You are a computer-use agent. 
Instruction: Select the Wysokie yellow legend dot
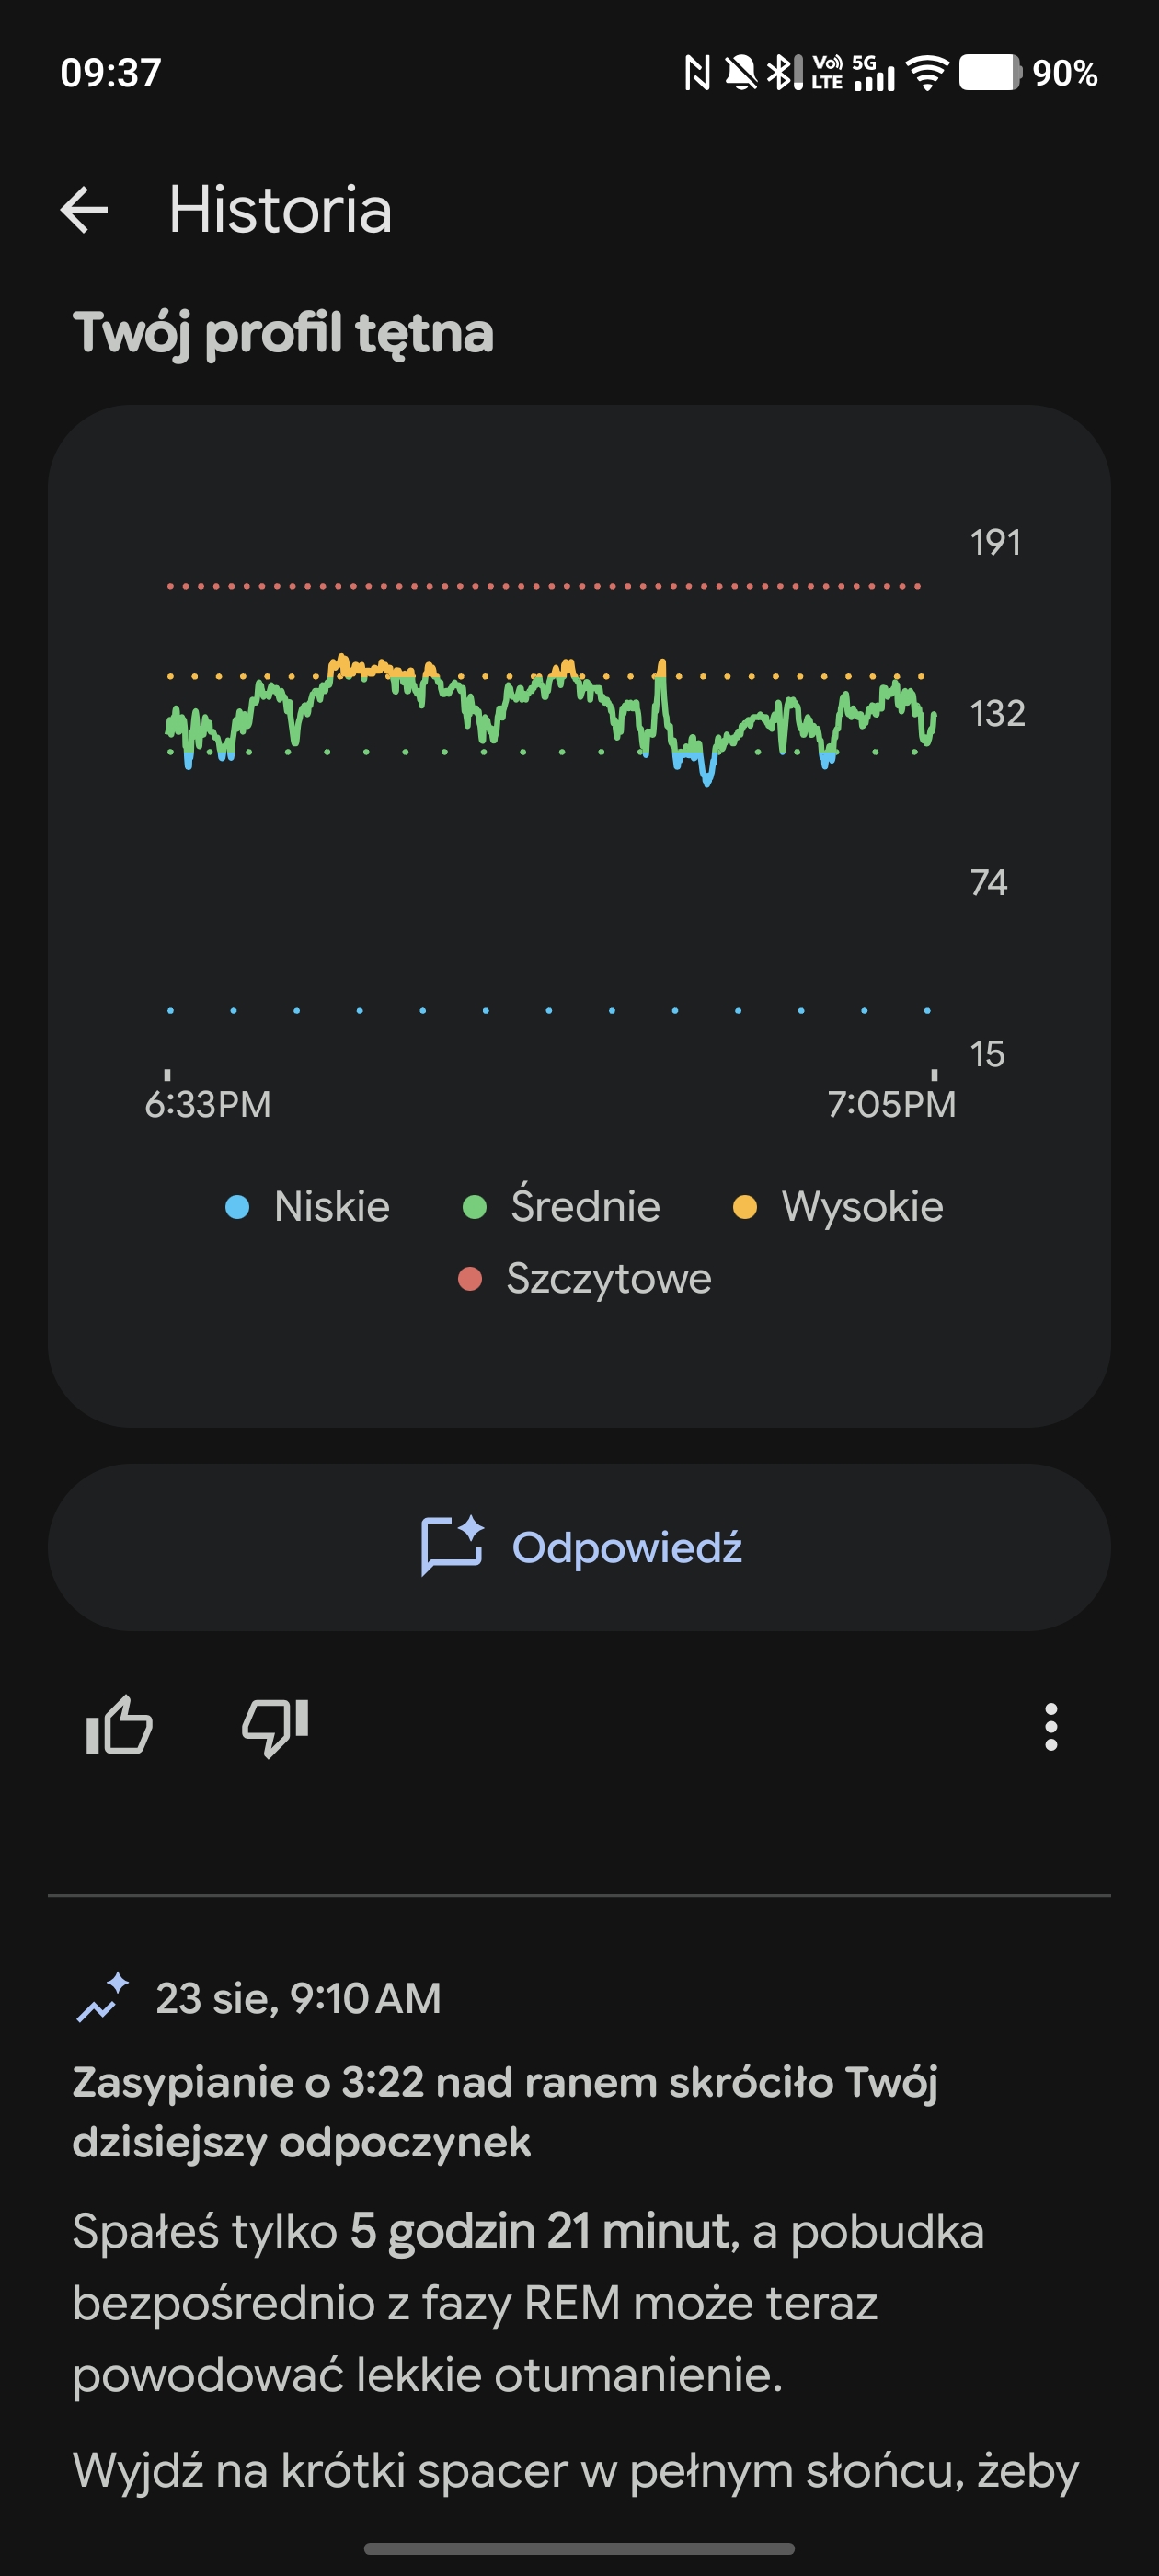tap(745, 1207)
